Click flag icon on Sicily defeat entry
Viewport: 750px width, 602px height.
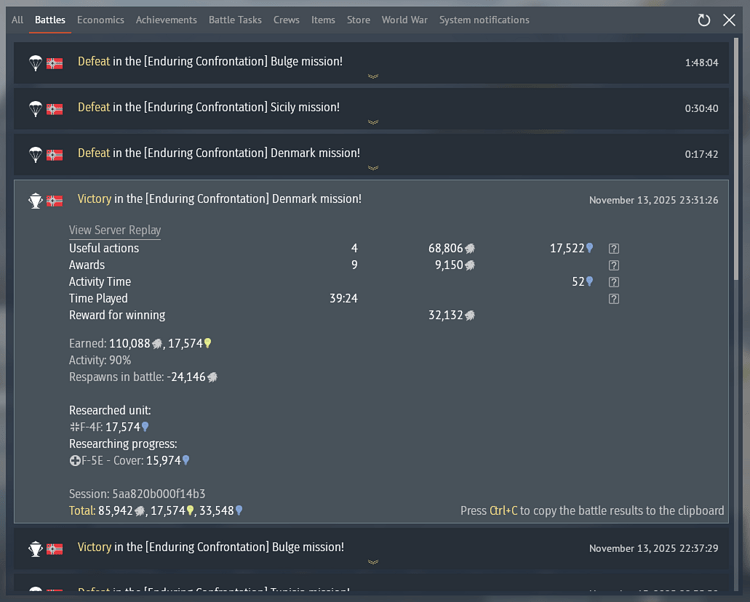tap(55, 108)
